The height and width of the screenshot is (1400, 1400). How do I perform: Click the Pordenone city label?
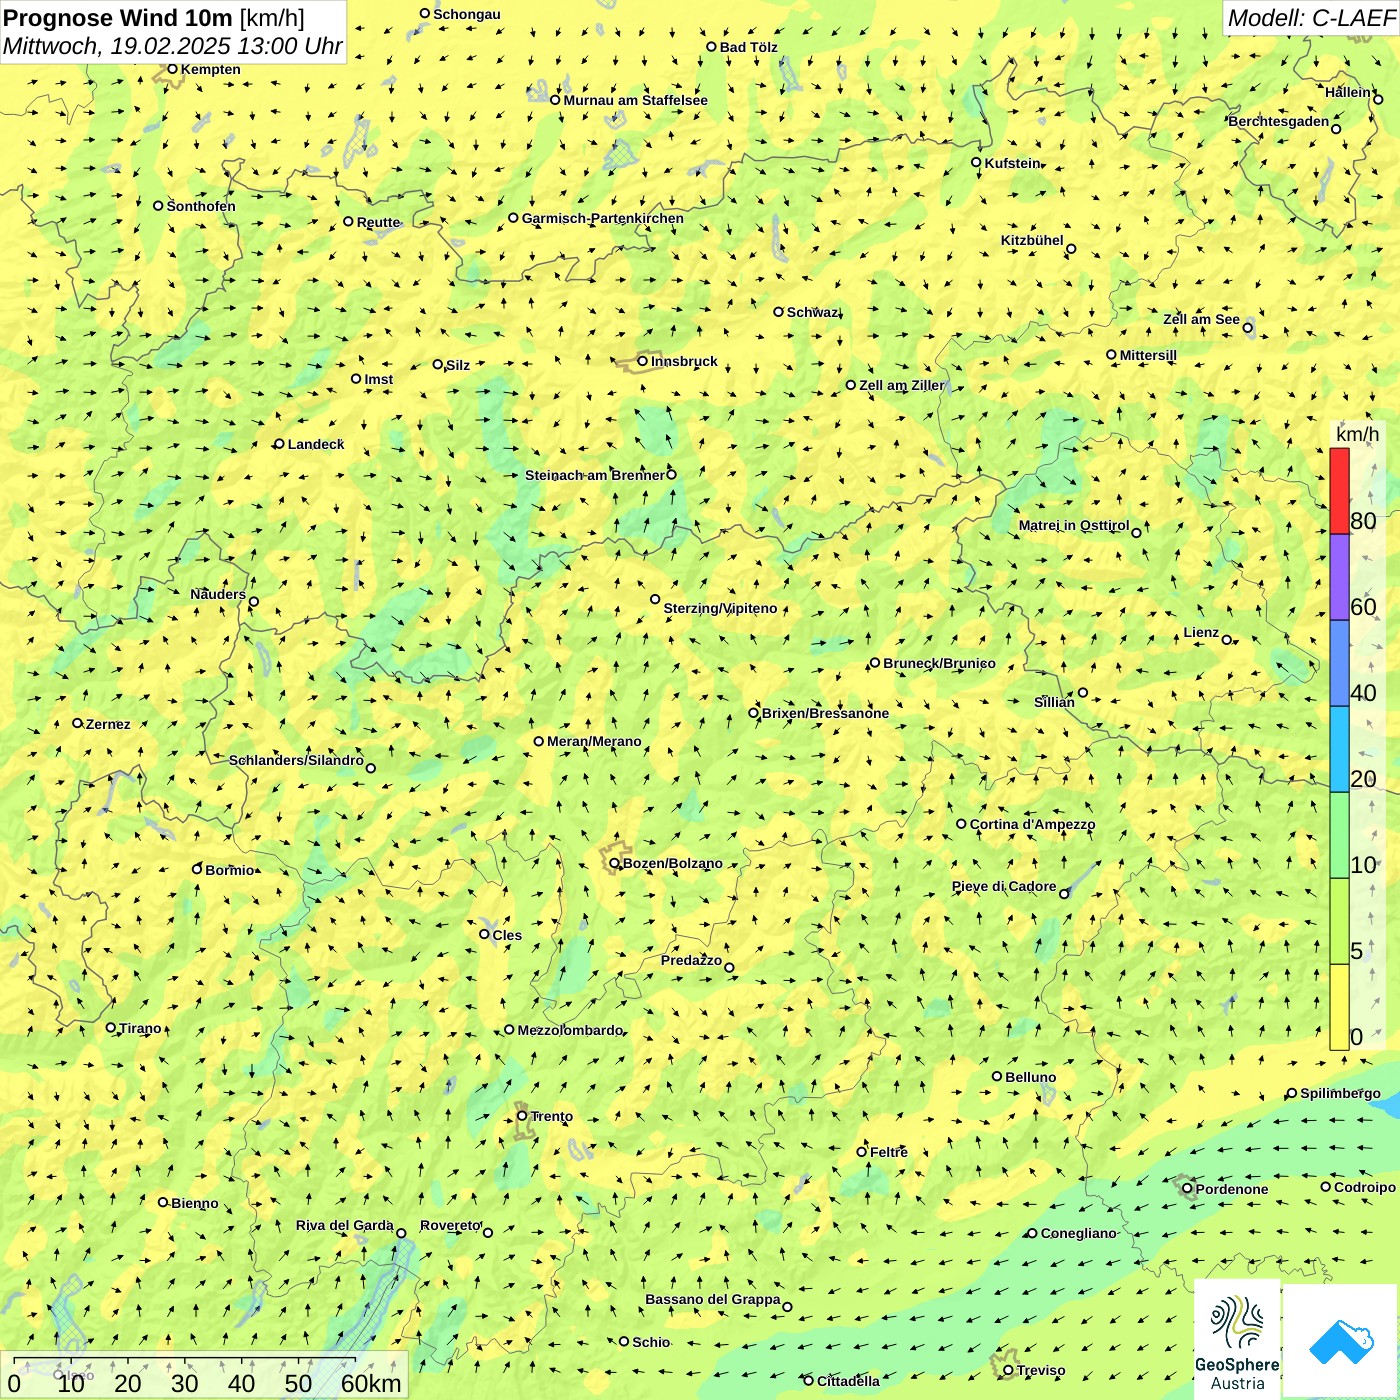(1232, 1189)
